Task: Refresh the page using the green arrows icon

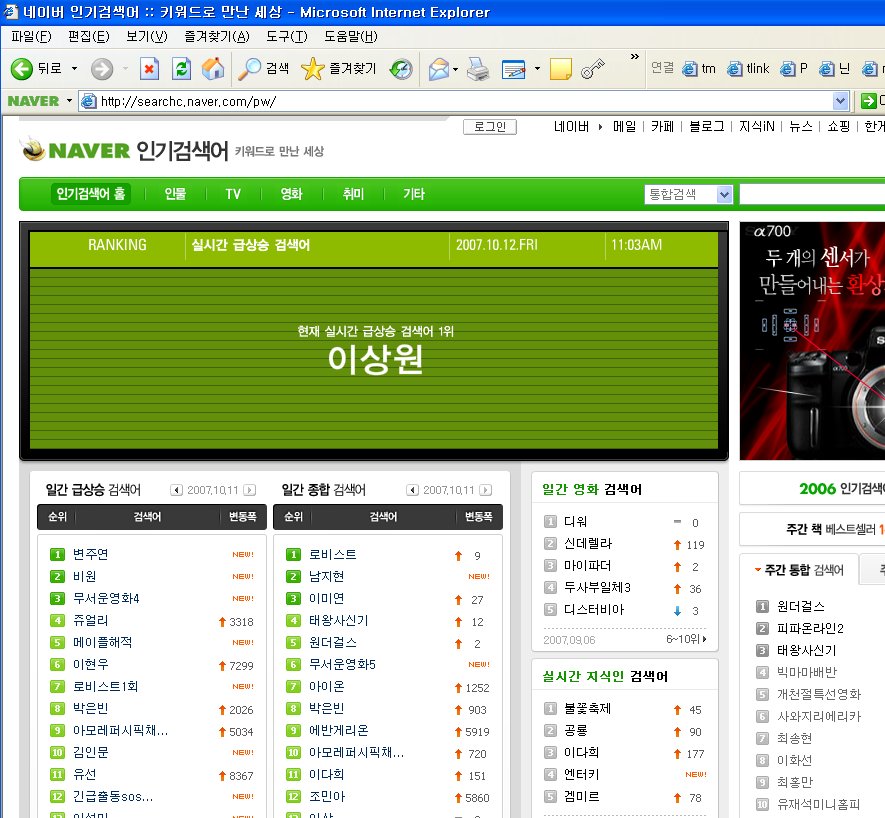Action: tap(181, 69)
